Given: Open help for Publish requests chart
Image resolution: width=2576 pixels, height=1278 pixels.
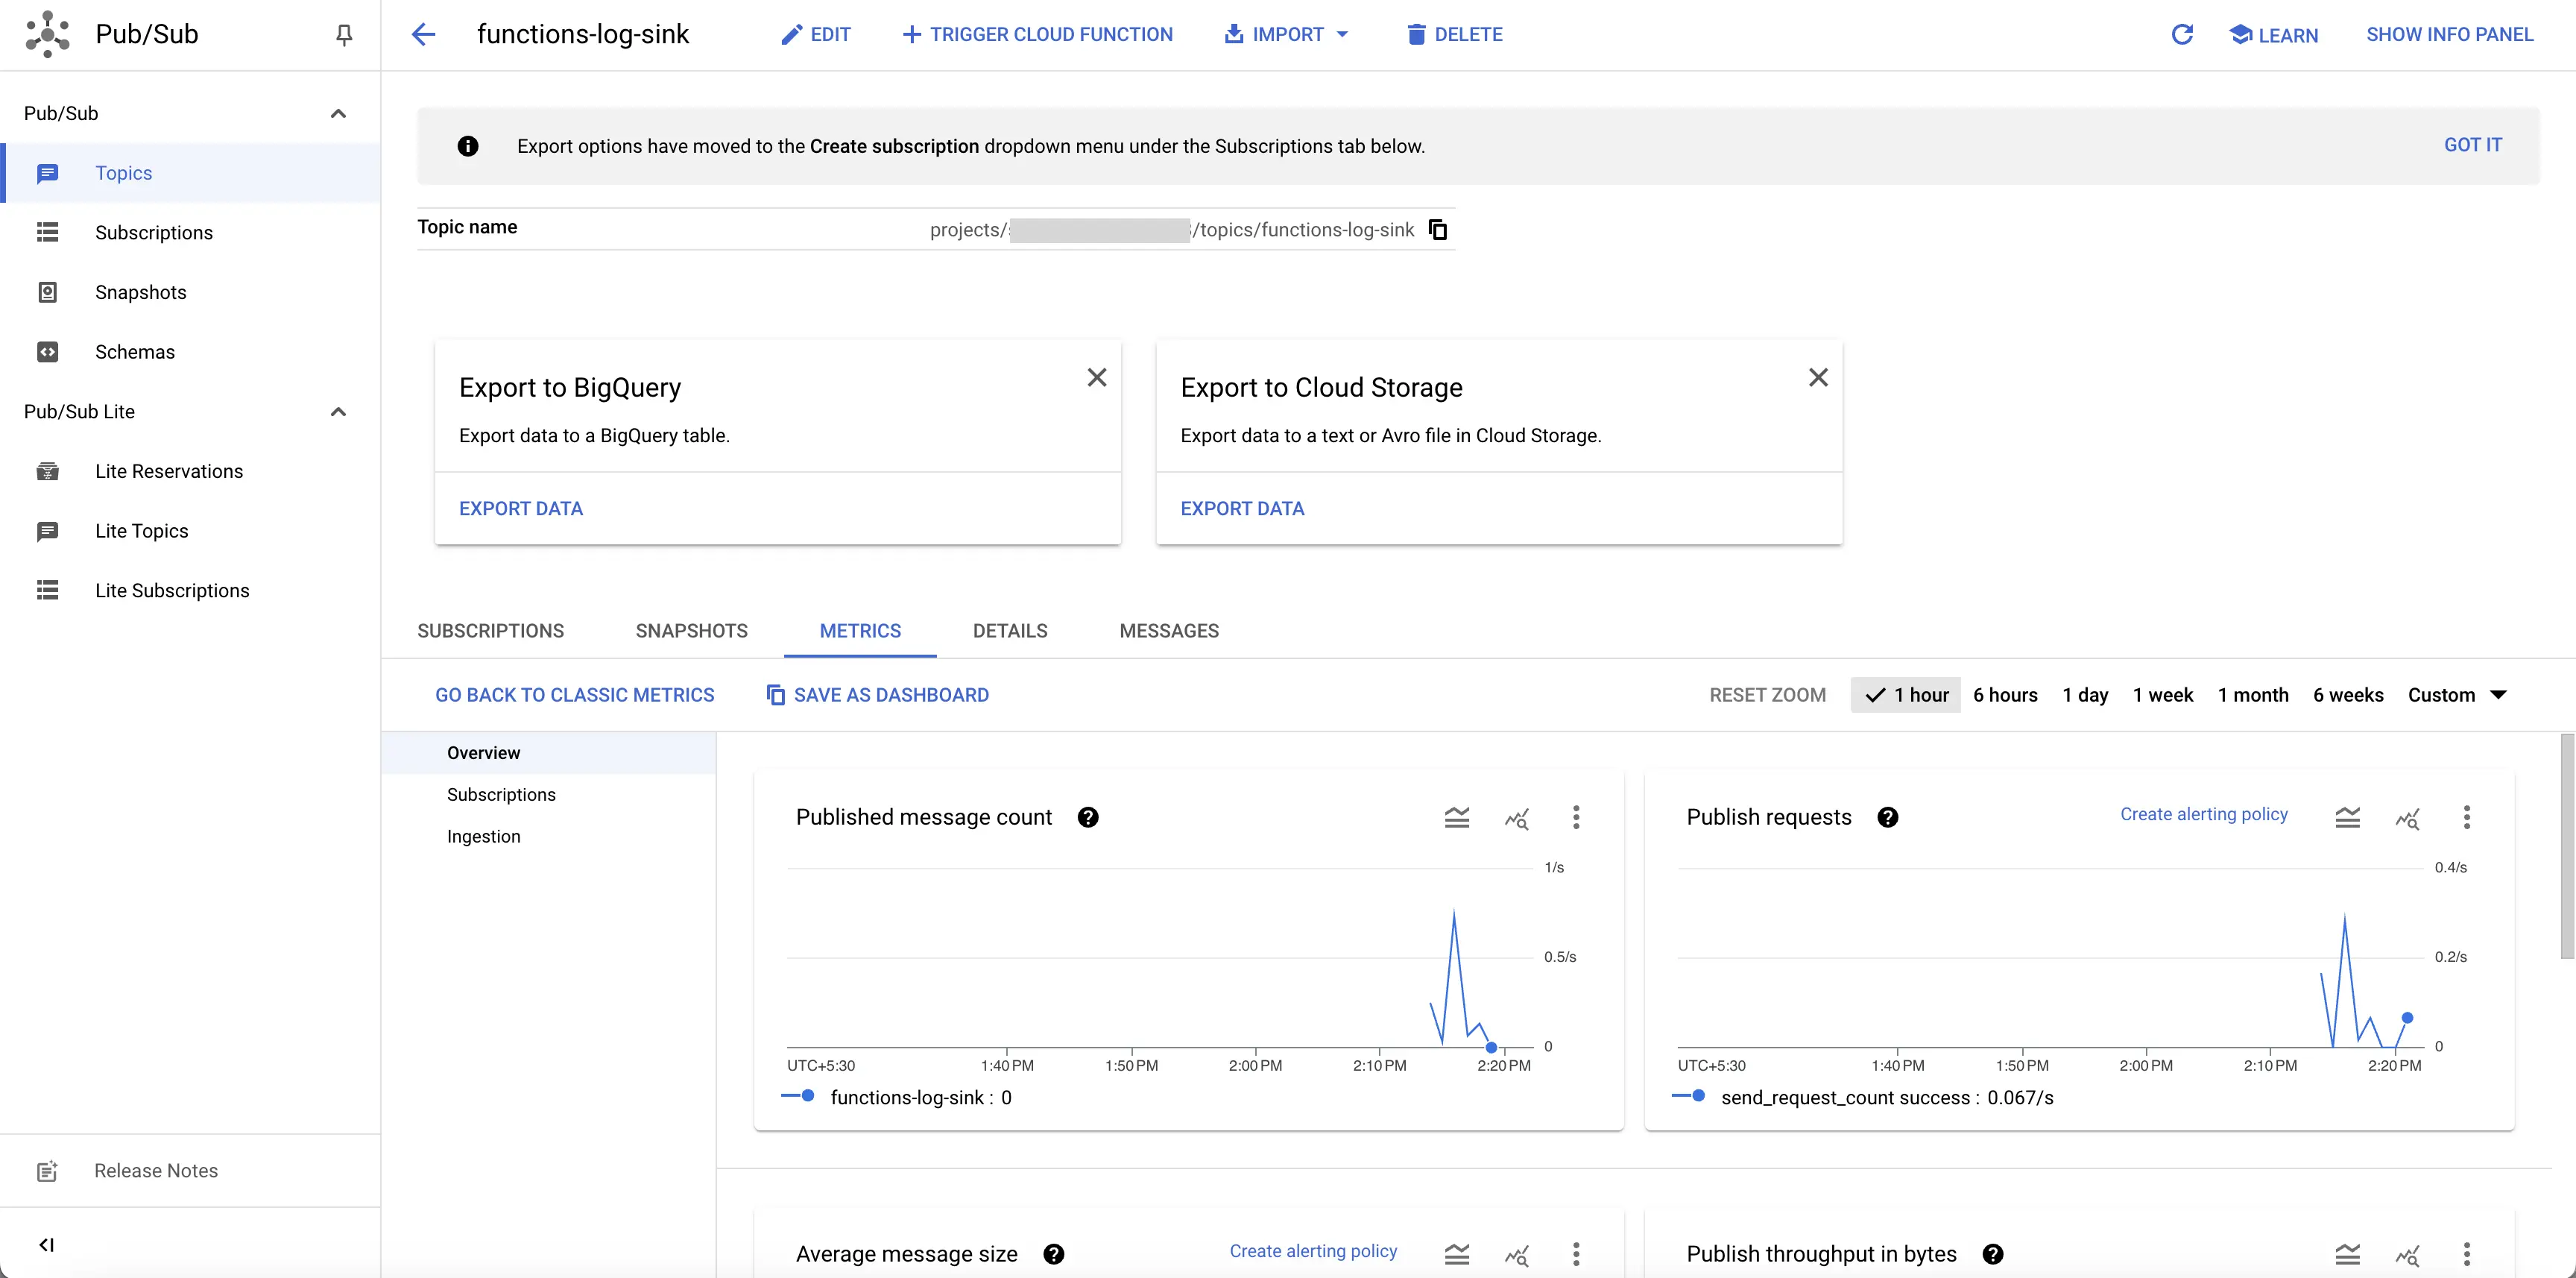Looking at the screenshot, I should (x=1887, y=817).
